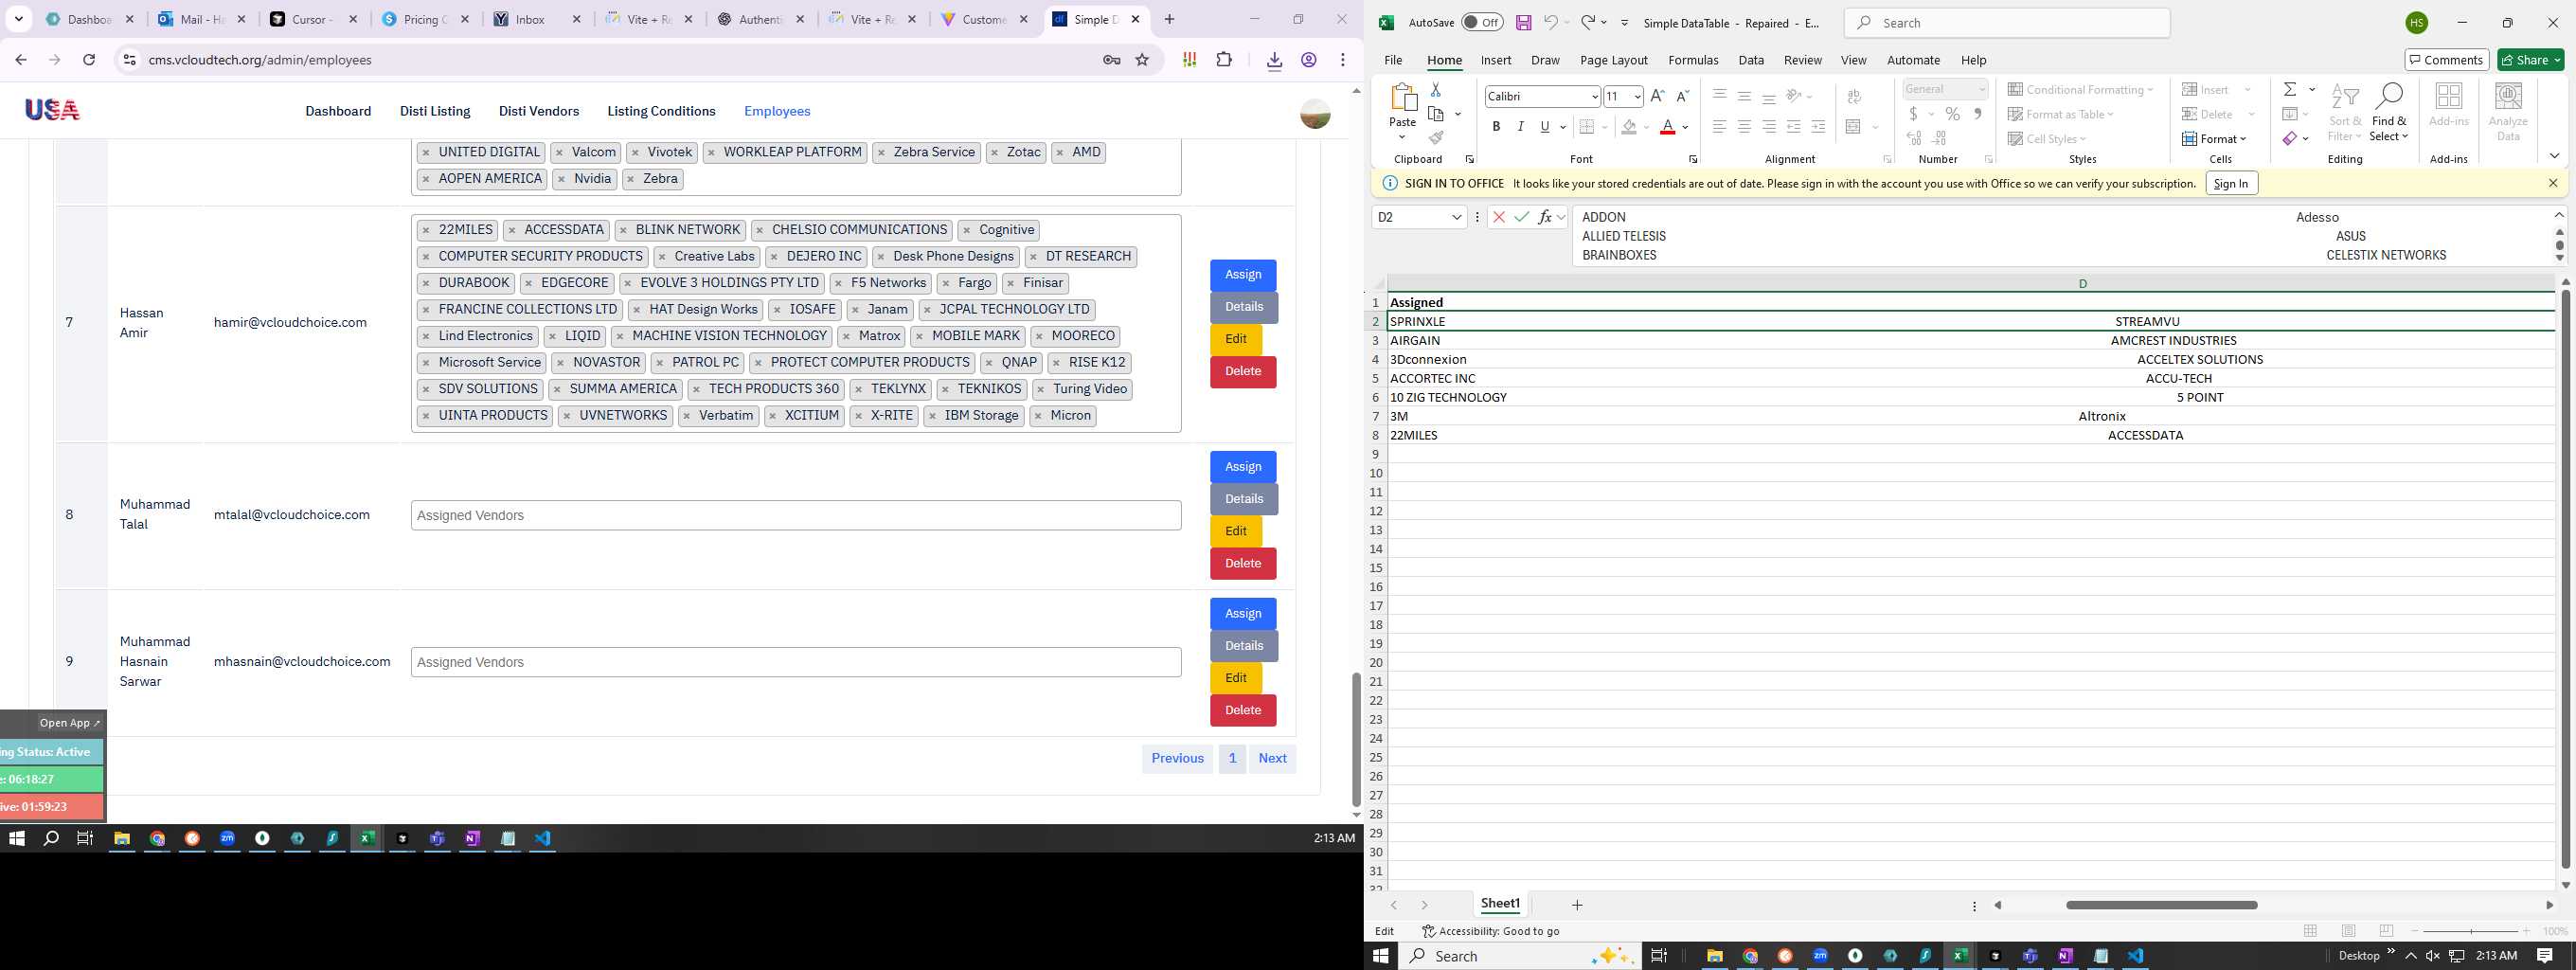Open the Chrome Extensions puzzle icon

[1224, 60]
